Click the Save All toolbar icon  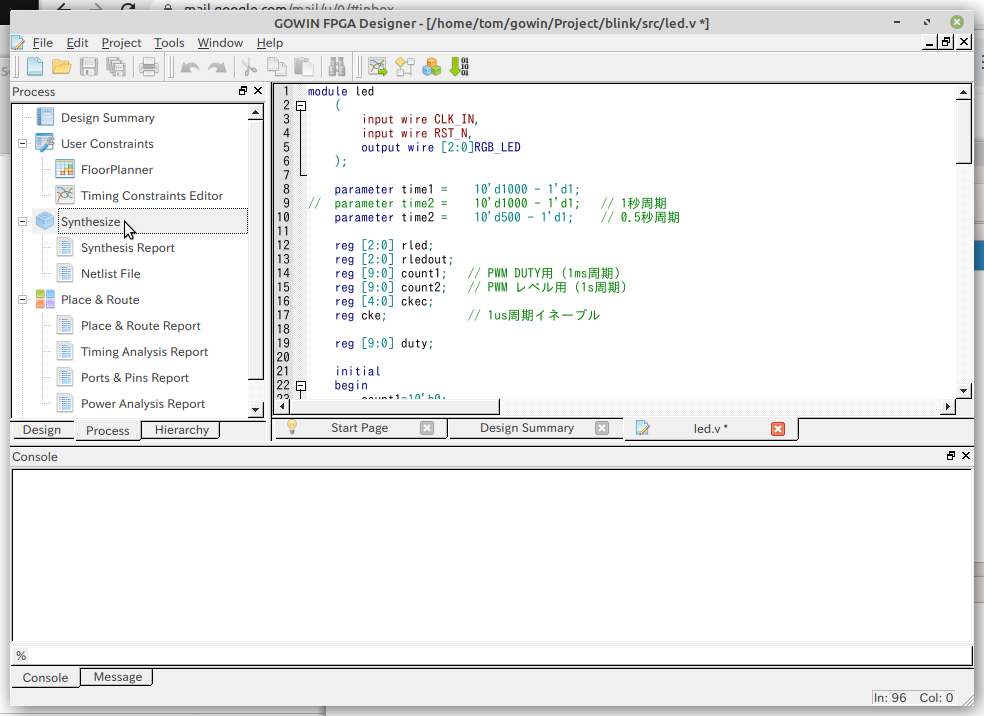(x=116, y=67)
